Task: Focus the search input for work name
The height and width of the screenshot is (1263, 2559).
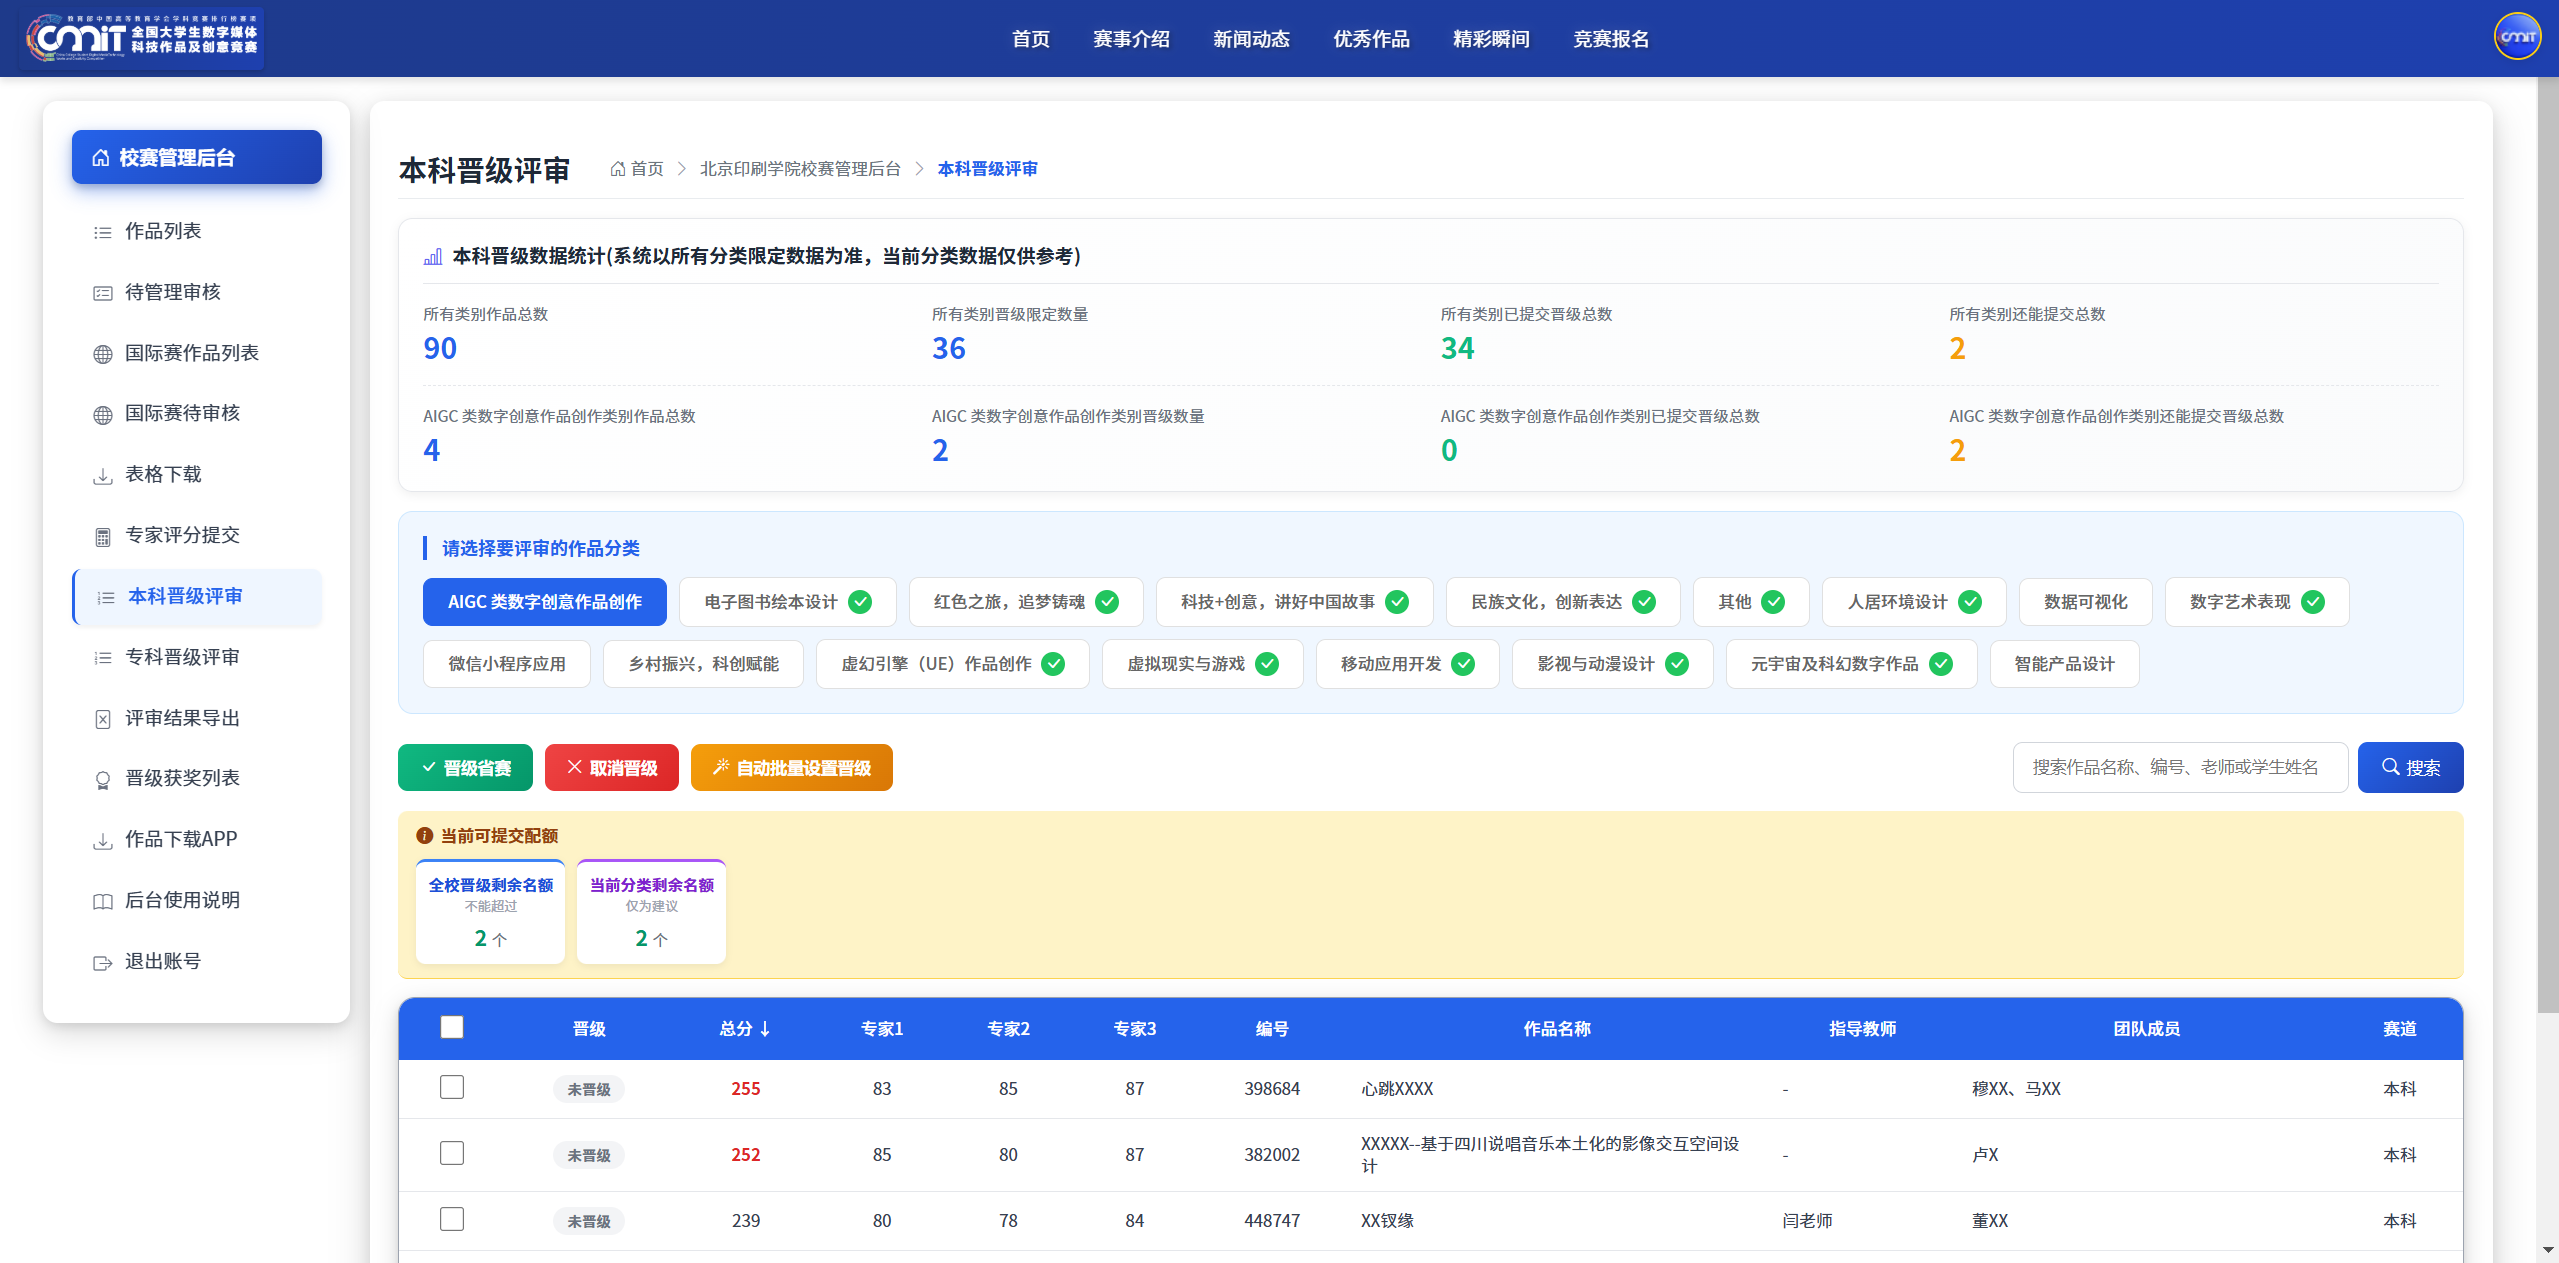Action: point(2180,767)
